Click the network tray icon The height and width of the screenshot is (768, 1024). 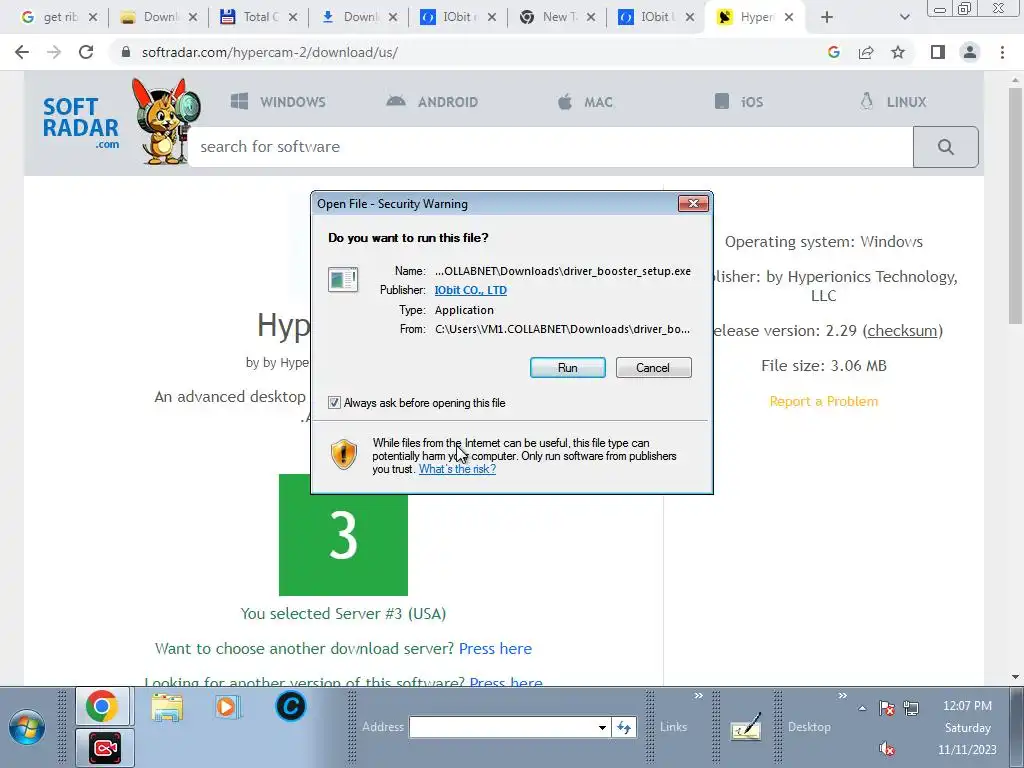tap(911, 708)
